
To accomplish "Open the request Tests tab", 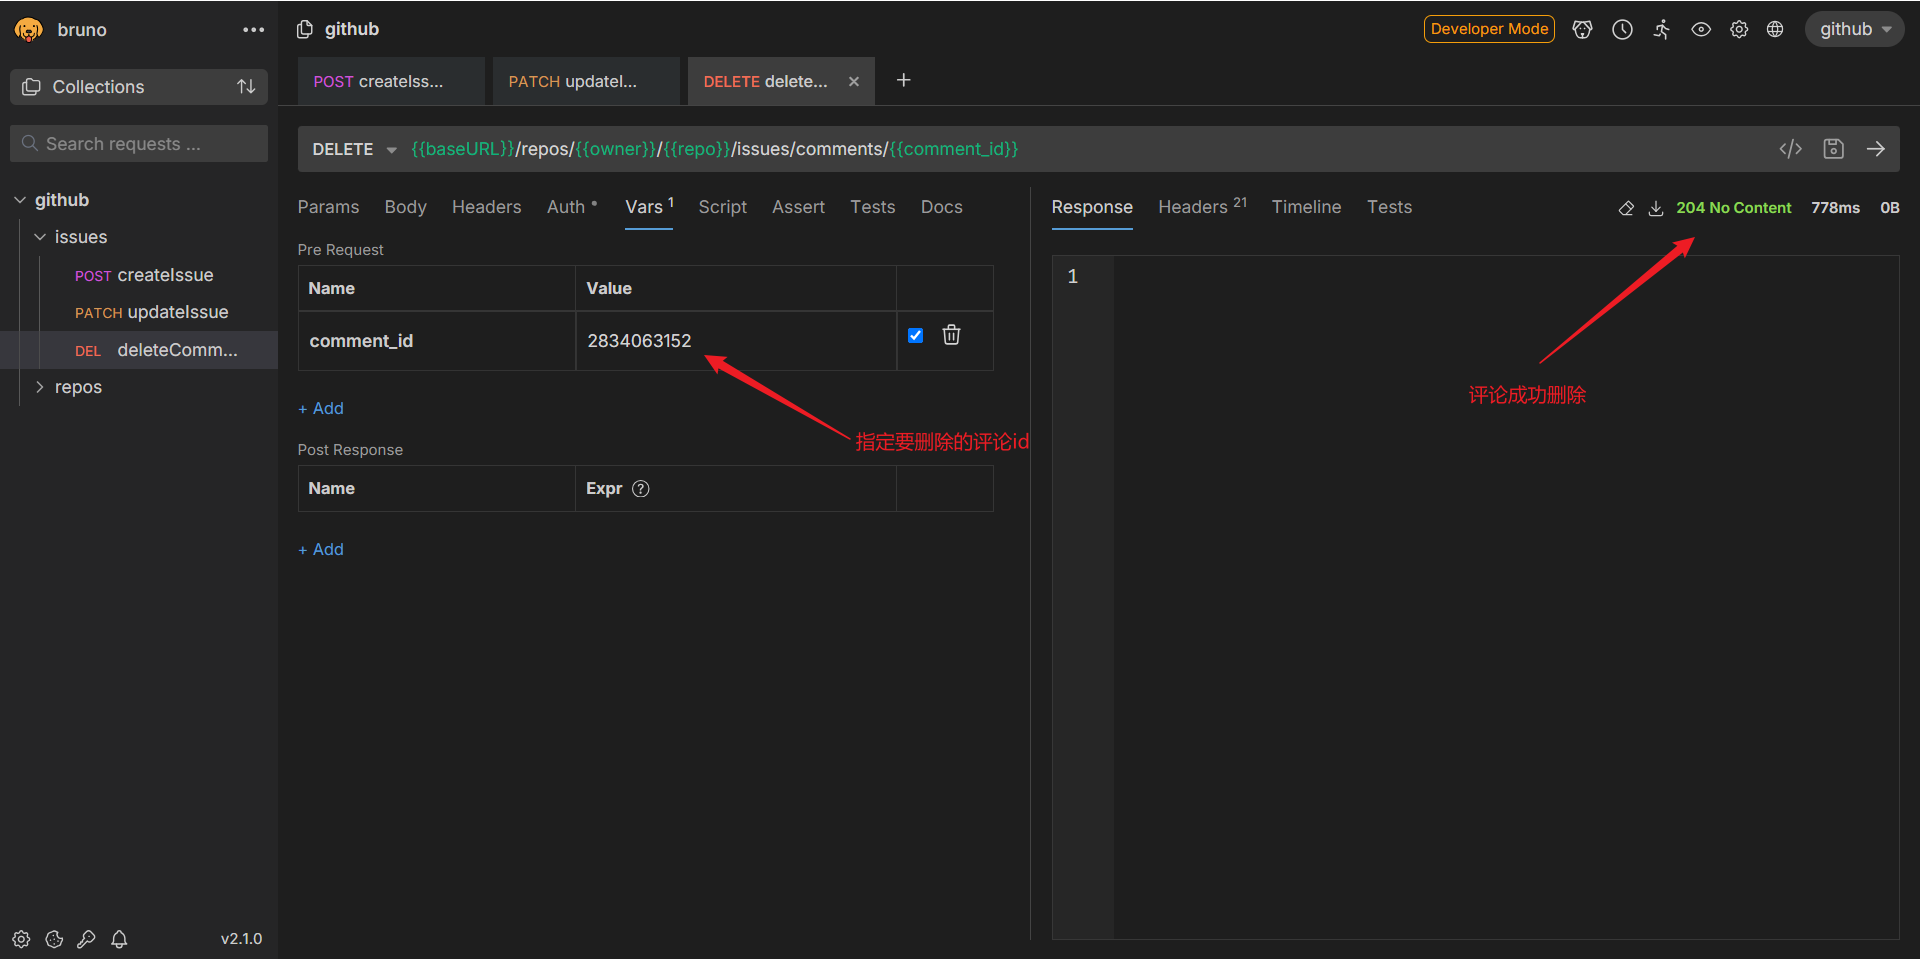I will click(x=872, y=207).
